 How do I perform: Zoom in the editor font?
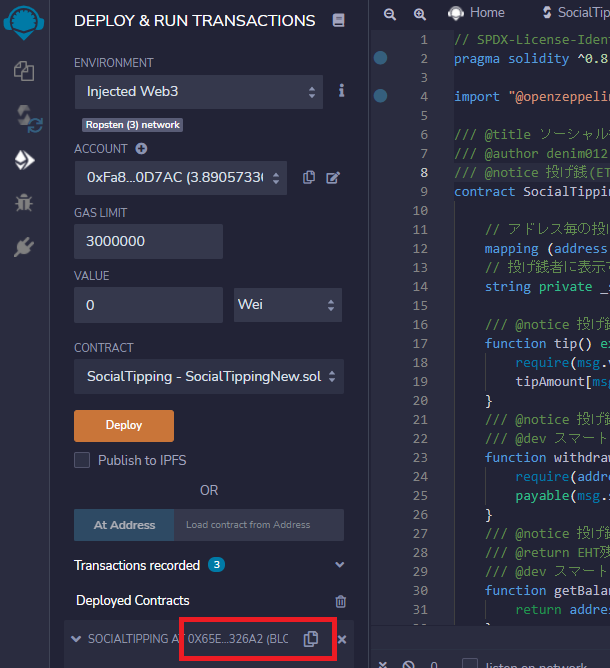tap(420, 14)
